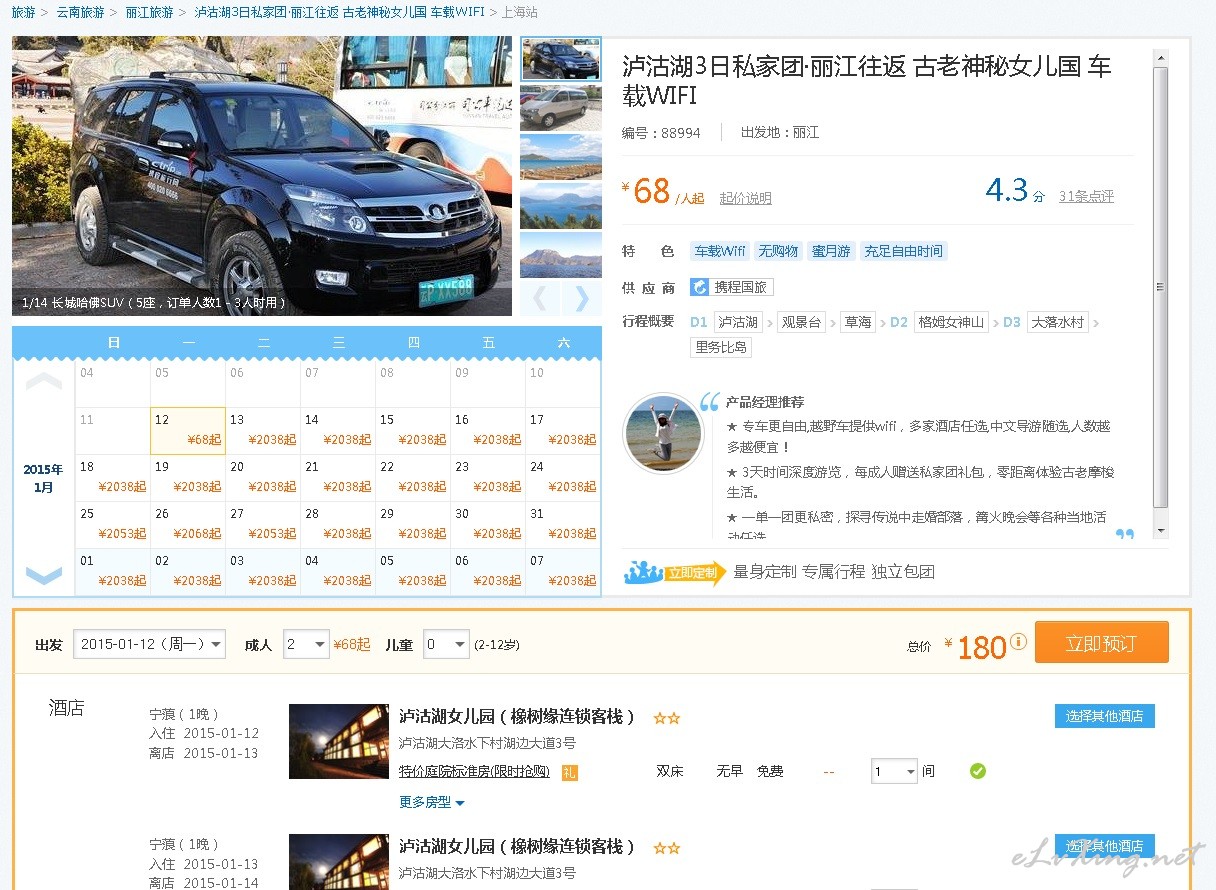The height and width of the screenshot is (890, 1216).
Task: Open 丽江旅游 breadcrumb link
Action: [149, 12]
